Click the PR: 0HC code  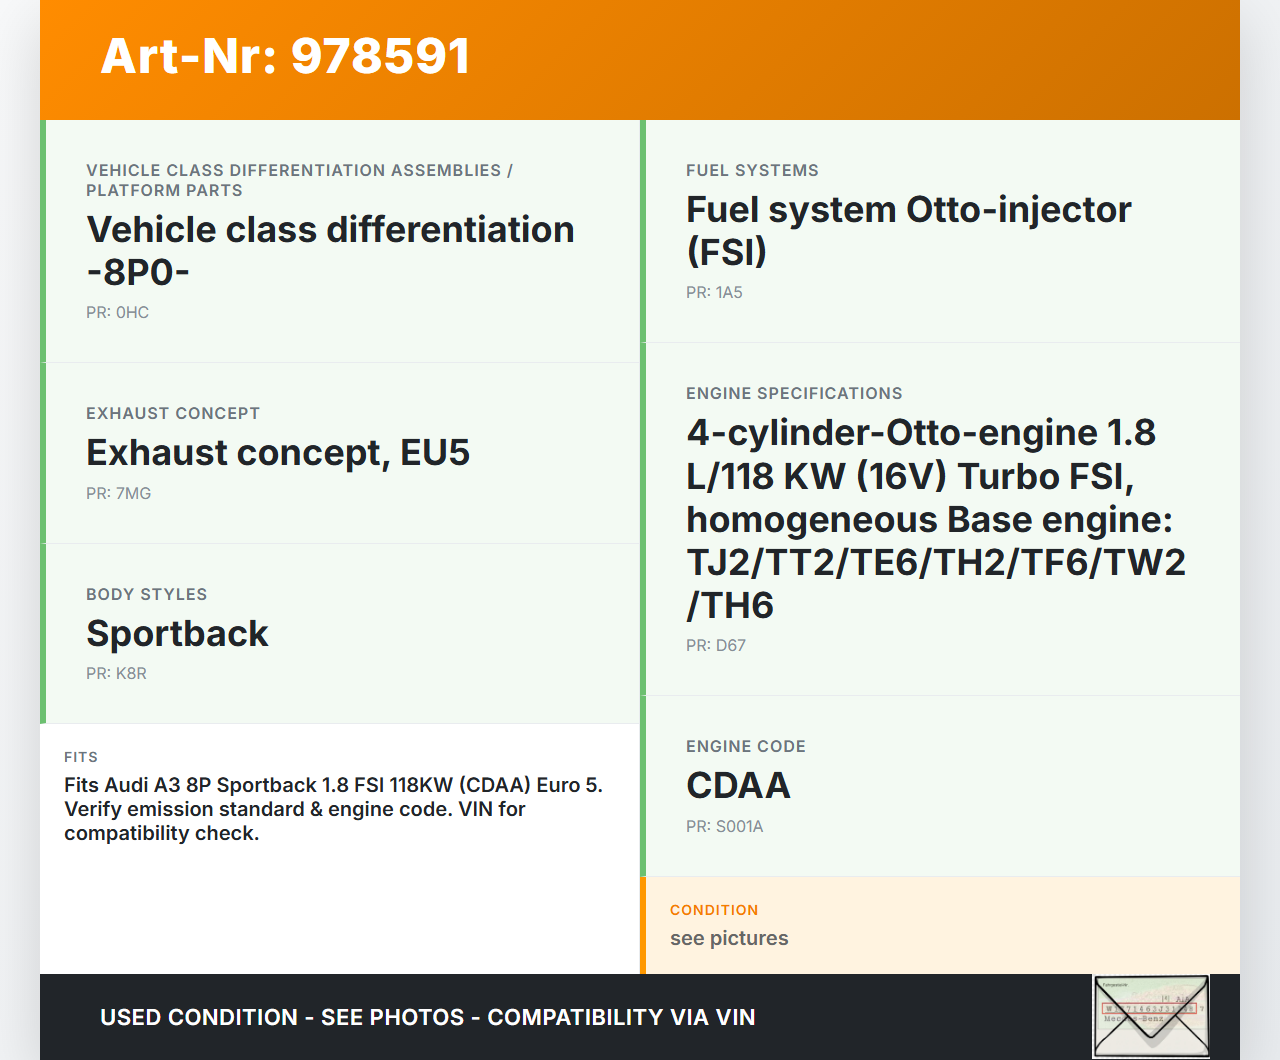click(117, 312)
